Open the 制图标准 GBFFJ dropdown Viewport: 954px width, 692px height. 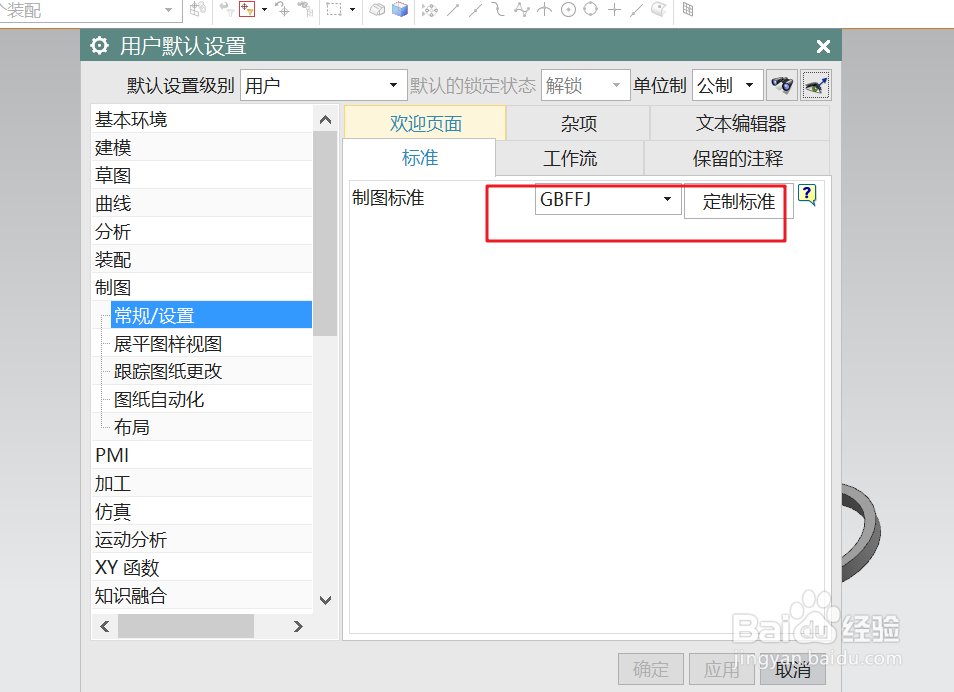pyautogui.click(x=608, y=199)
